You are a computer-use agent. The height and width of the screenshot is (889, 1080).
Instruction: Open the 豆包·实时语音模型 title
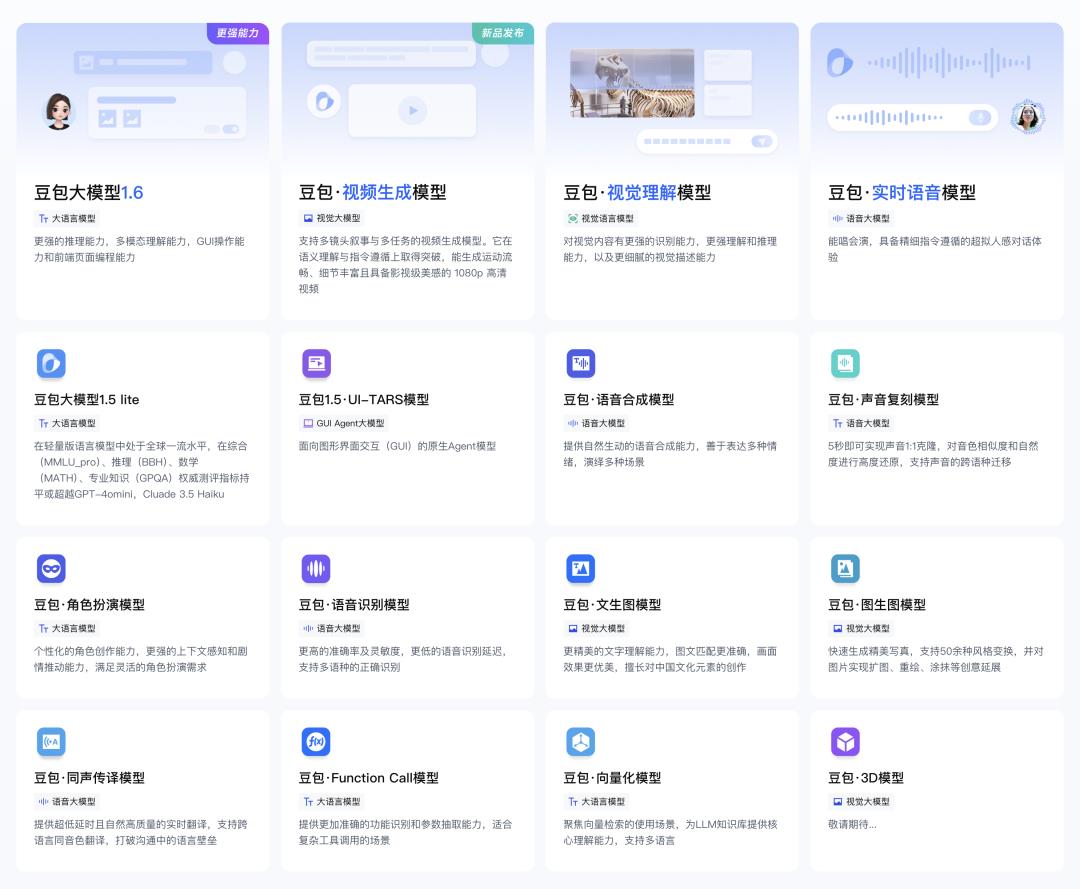[x=902, y=192]
